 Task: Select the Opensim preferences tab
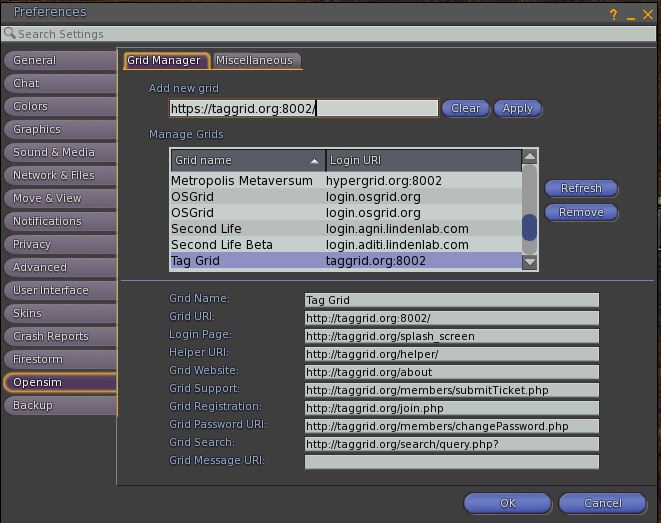point(60,382)
